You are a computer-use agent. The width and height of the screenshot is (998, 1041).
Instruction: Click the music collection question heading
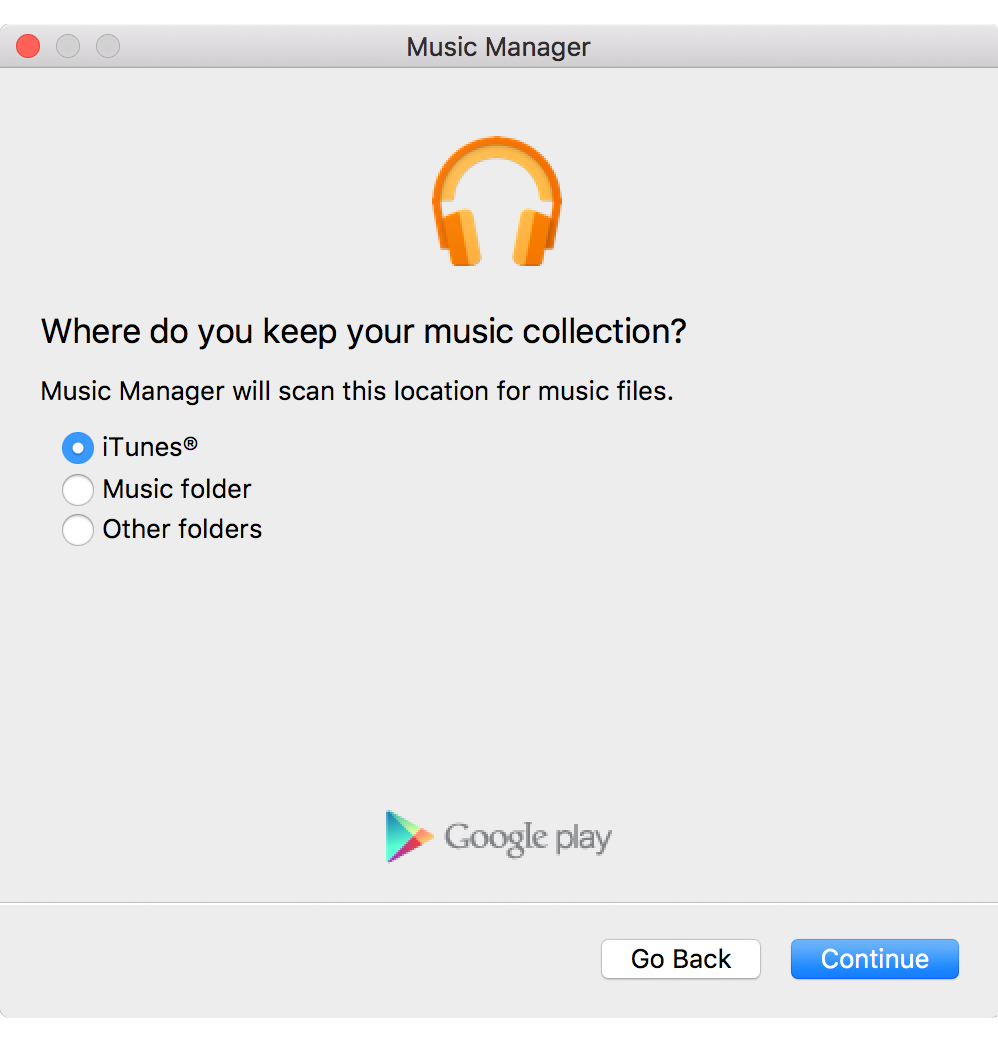(x=364, y=331)
